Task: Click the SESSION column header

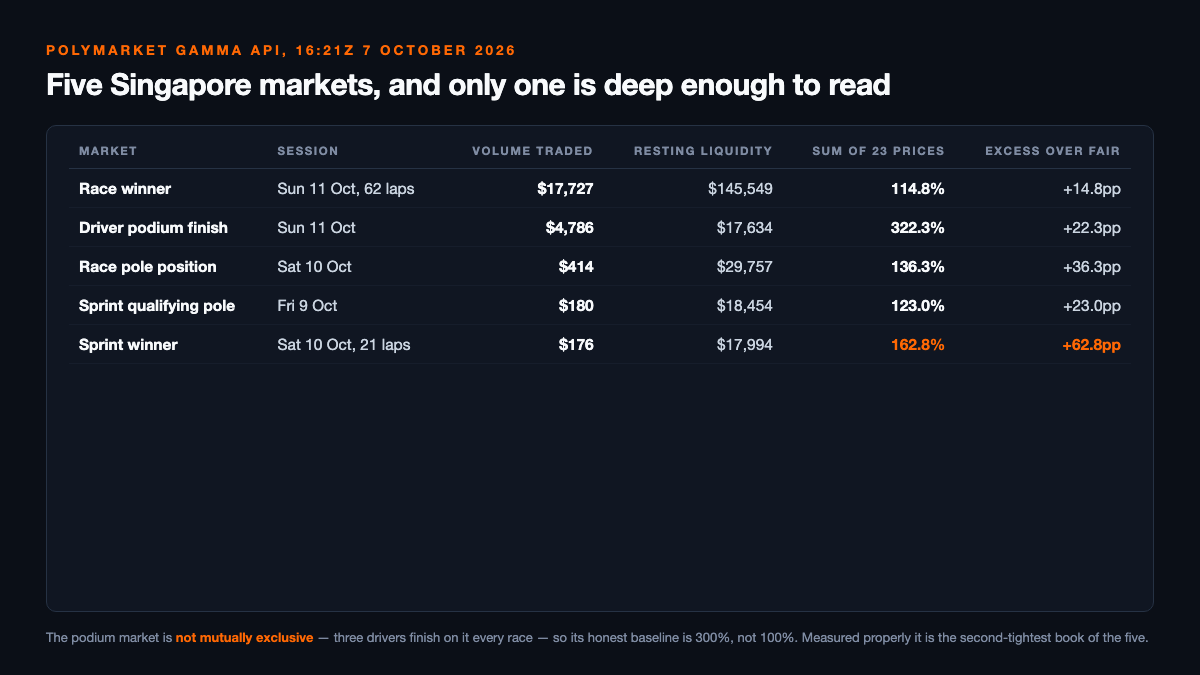Action: point(308,151)
